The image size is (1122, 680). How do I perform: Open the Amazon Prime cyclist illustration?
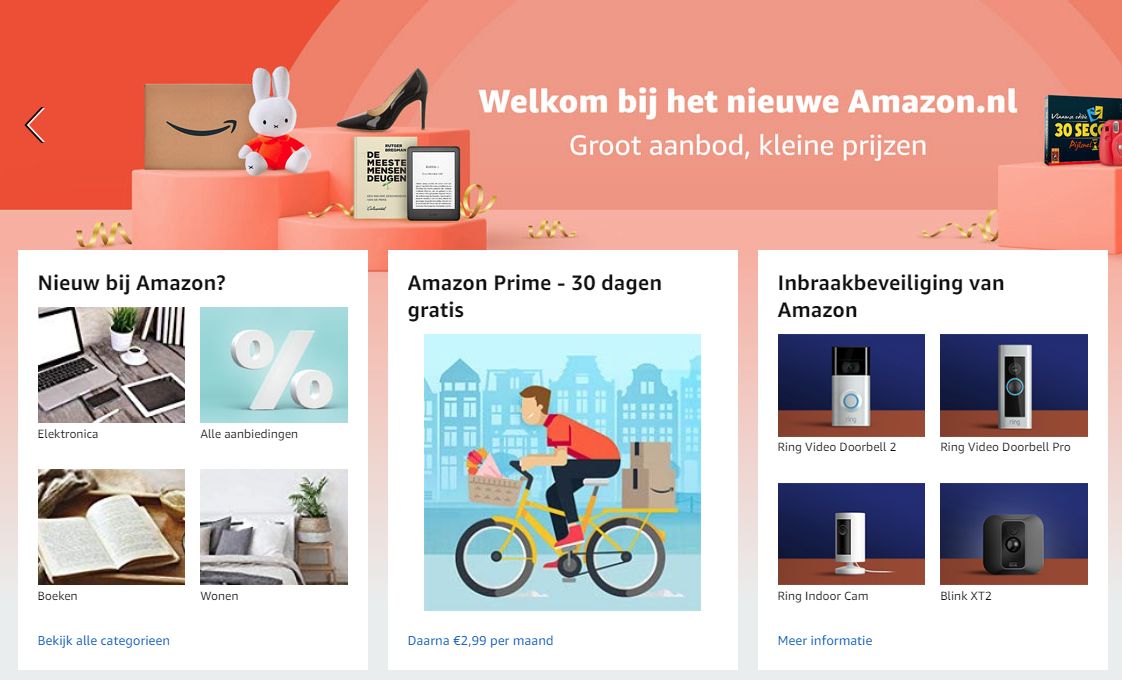562,472
